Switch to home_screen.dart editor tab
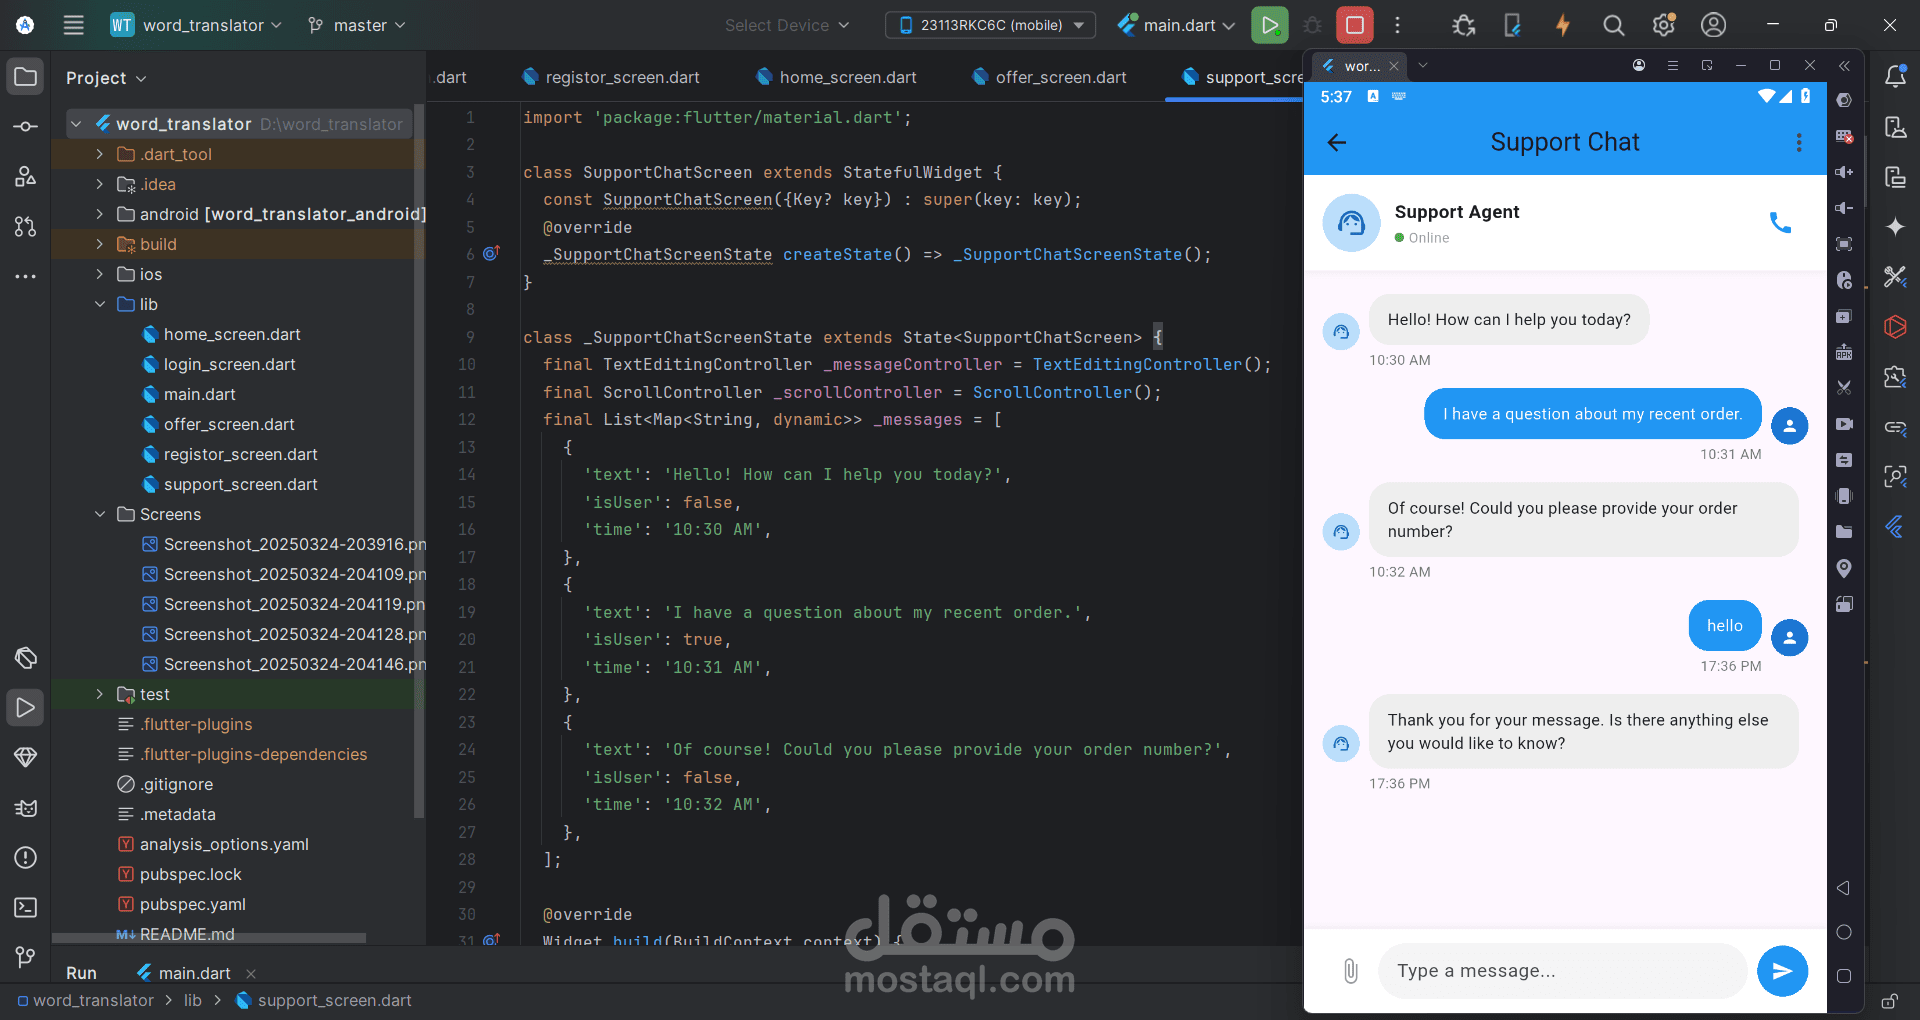 coord(836,77)
